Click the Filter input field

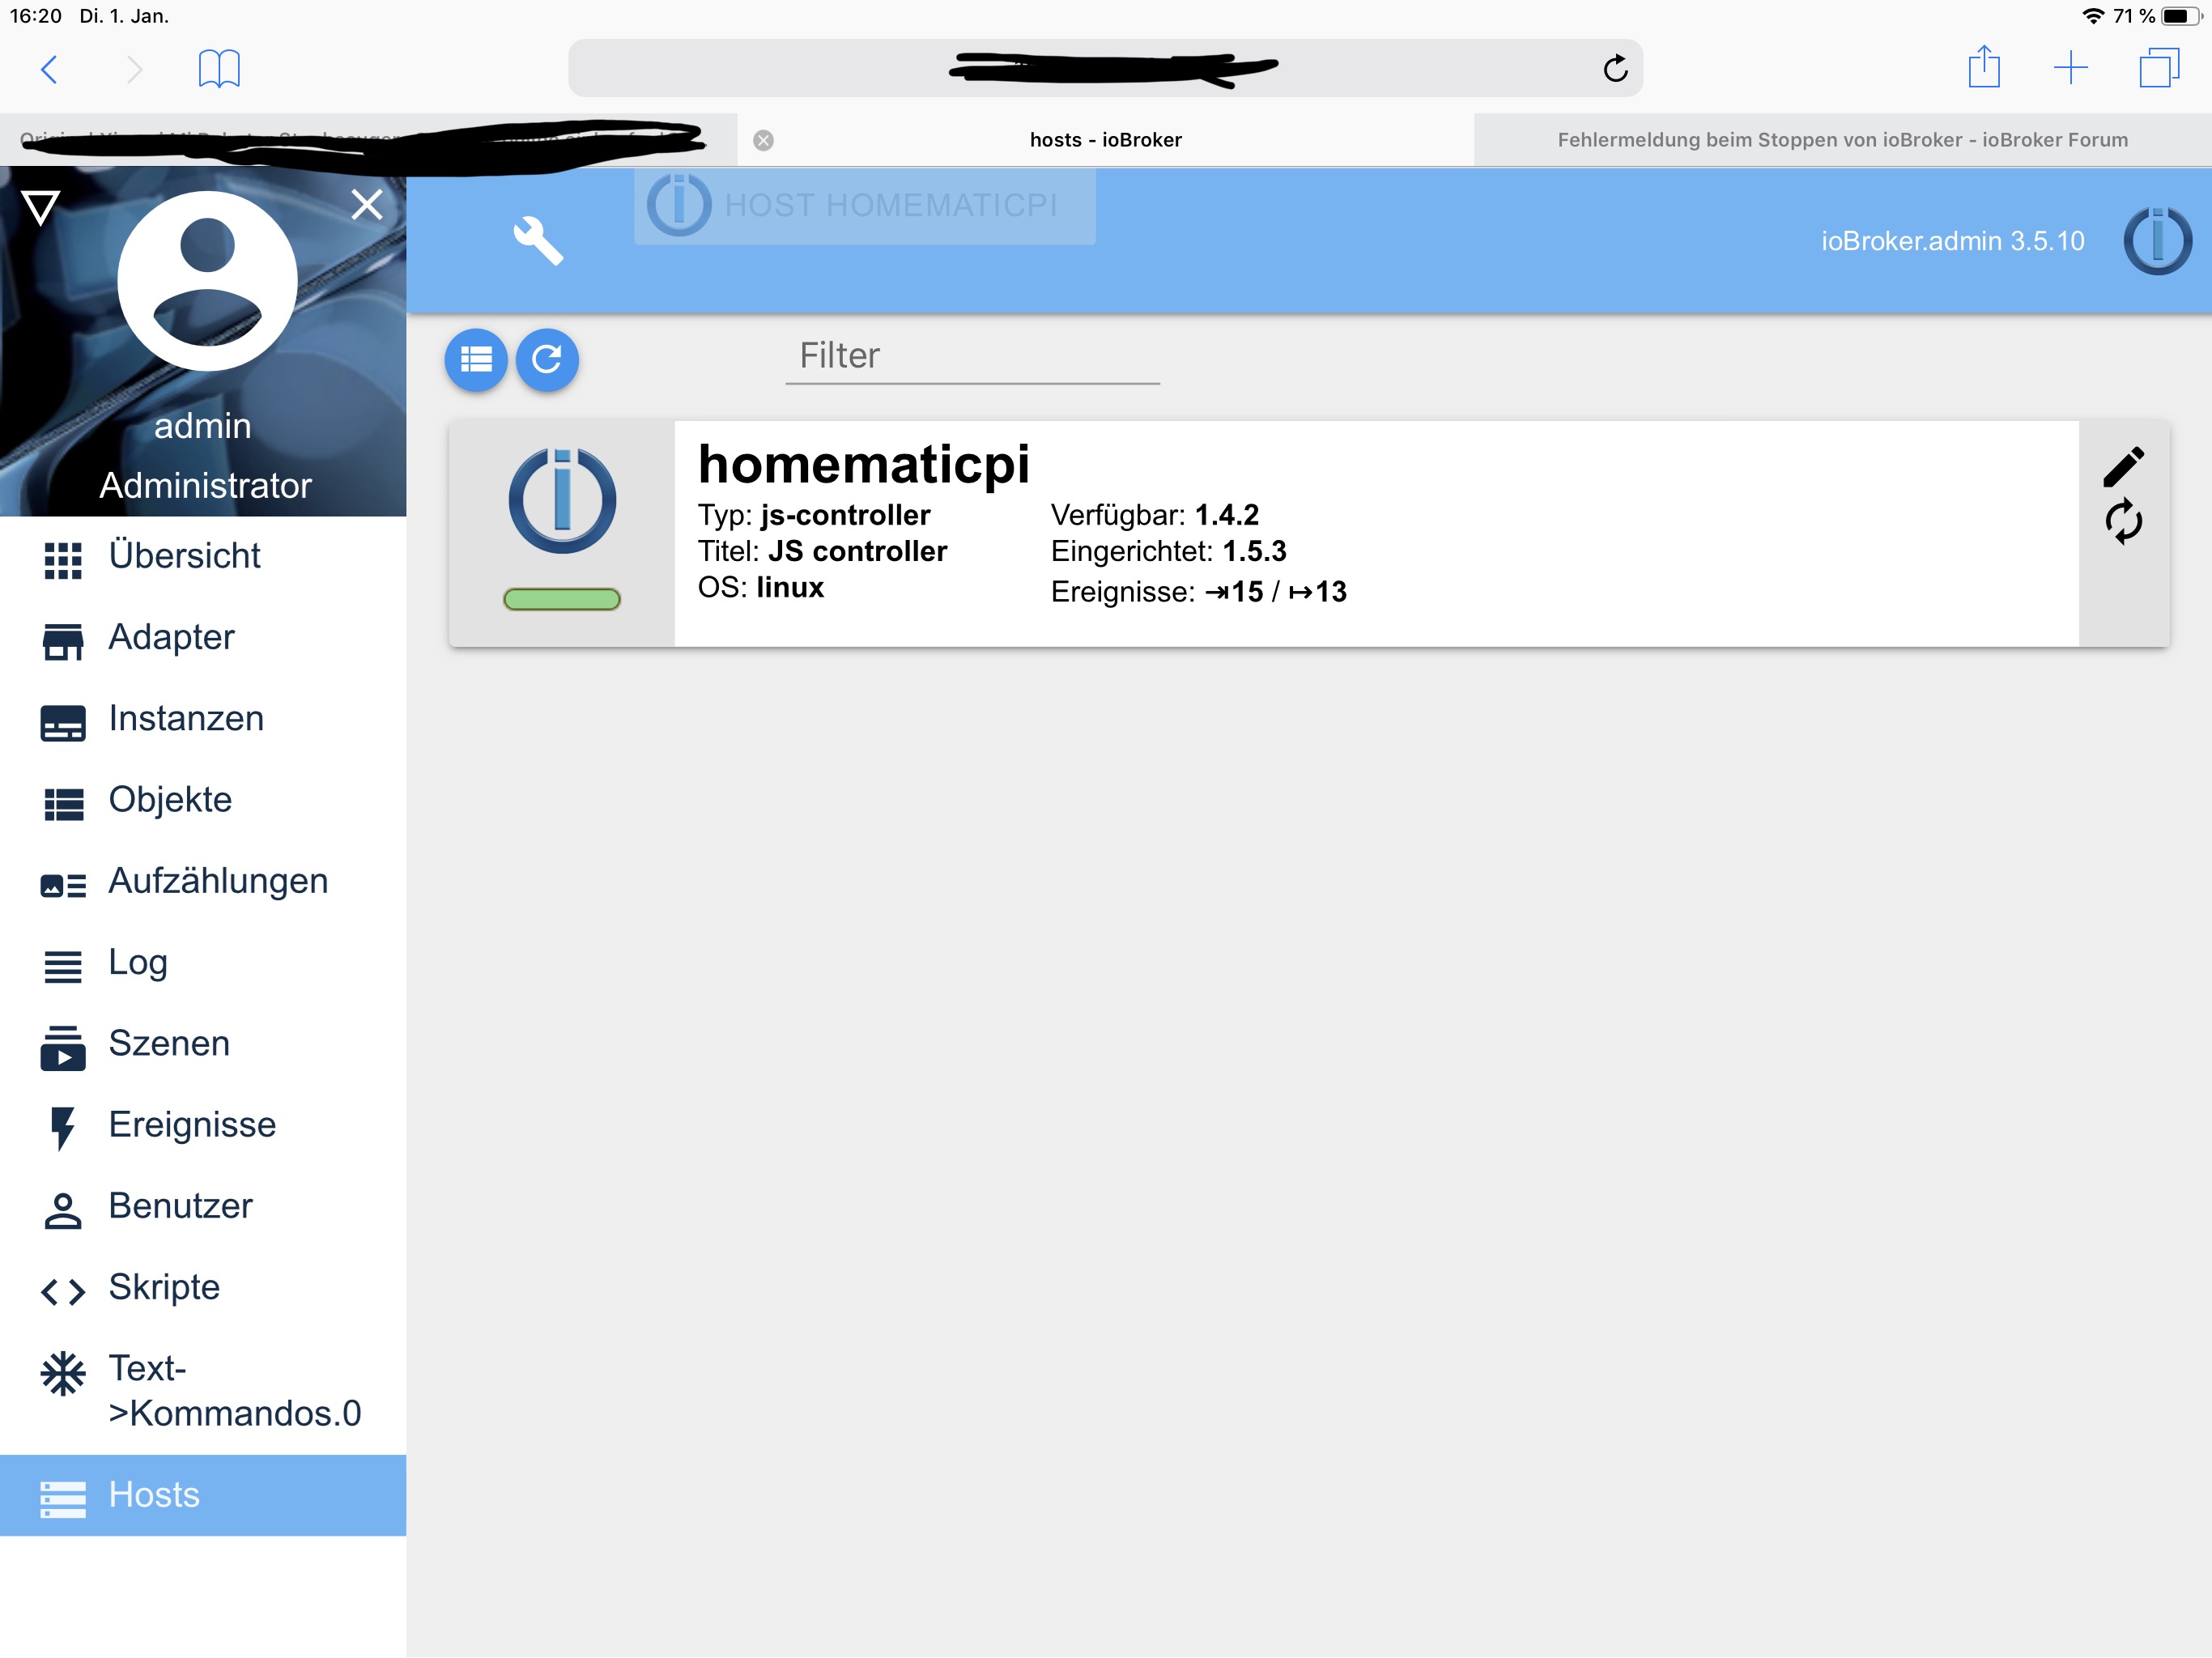972,356
